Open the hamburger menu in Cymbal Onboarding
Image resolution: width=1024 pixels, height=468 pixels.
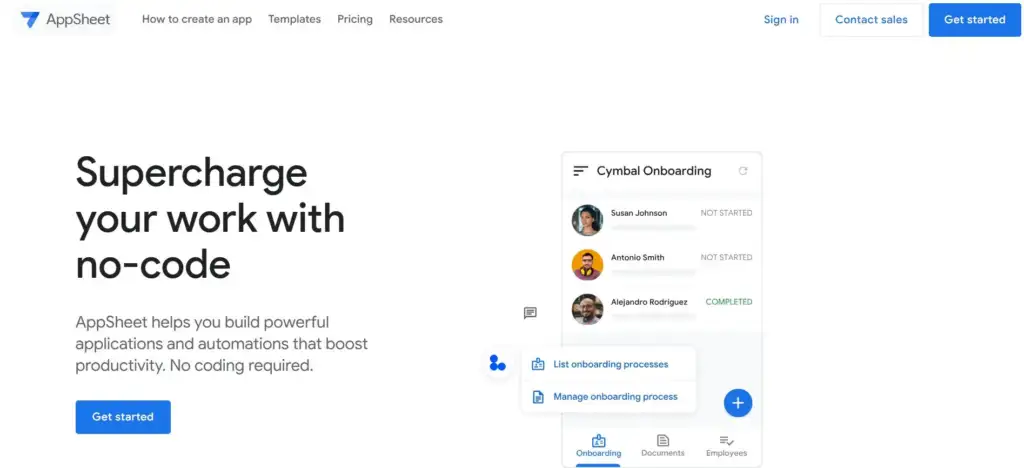pyautogui.click(x=580, y=171)
